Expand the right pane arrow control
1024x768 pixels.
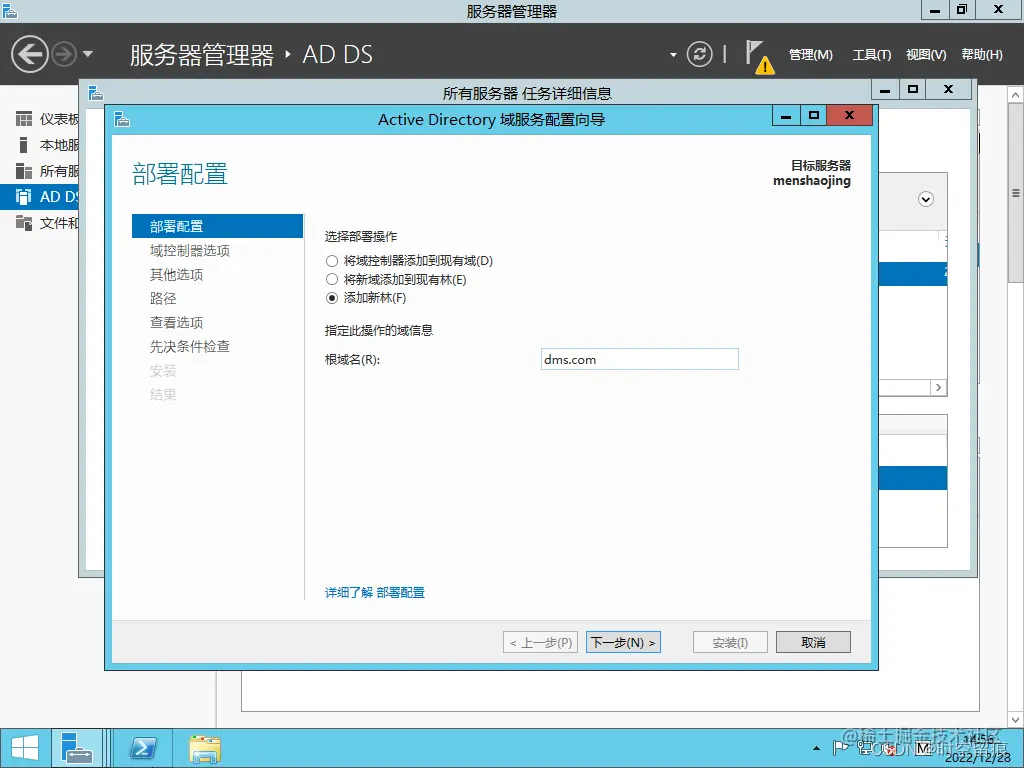(938, 387)
